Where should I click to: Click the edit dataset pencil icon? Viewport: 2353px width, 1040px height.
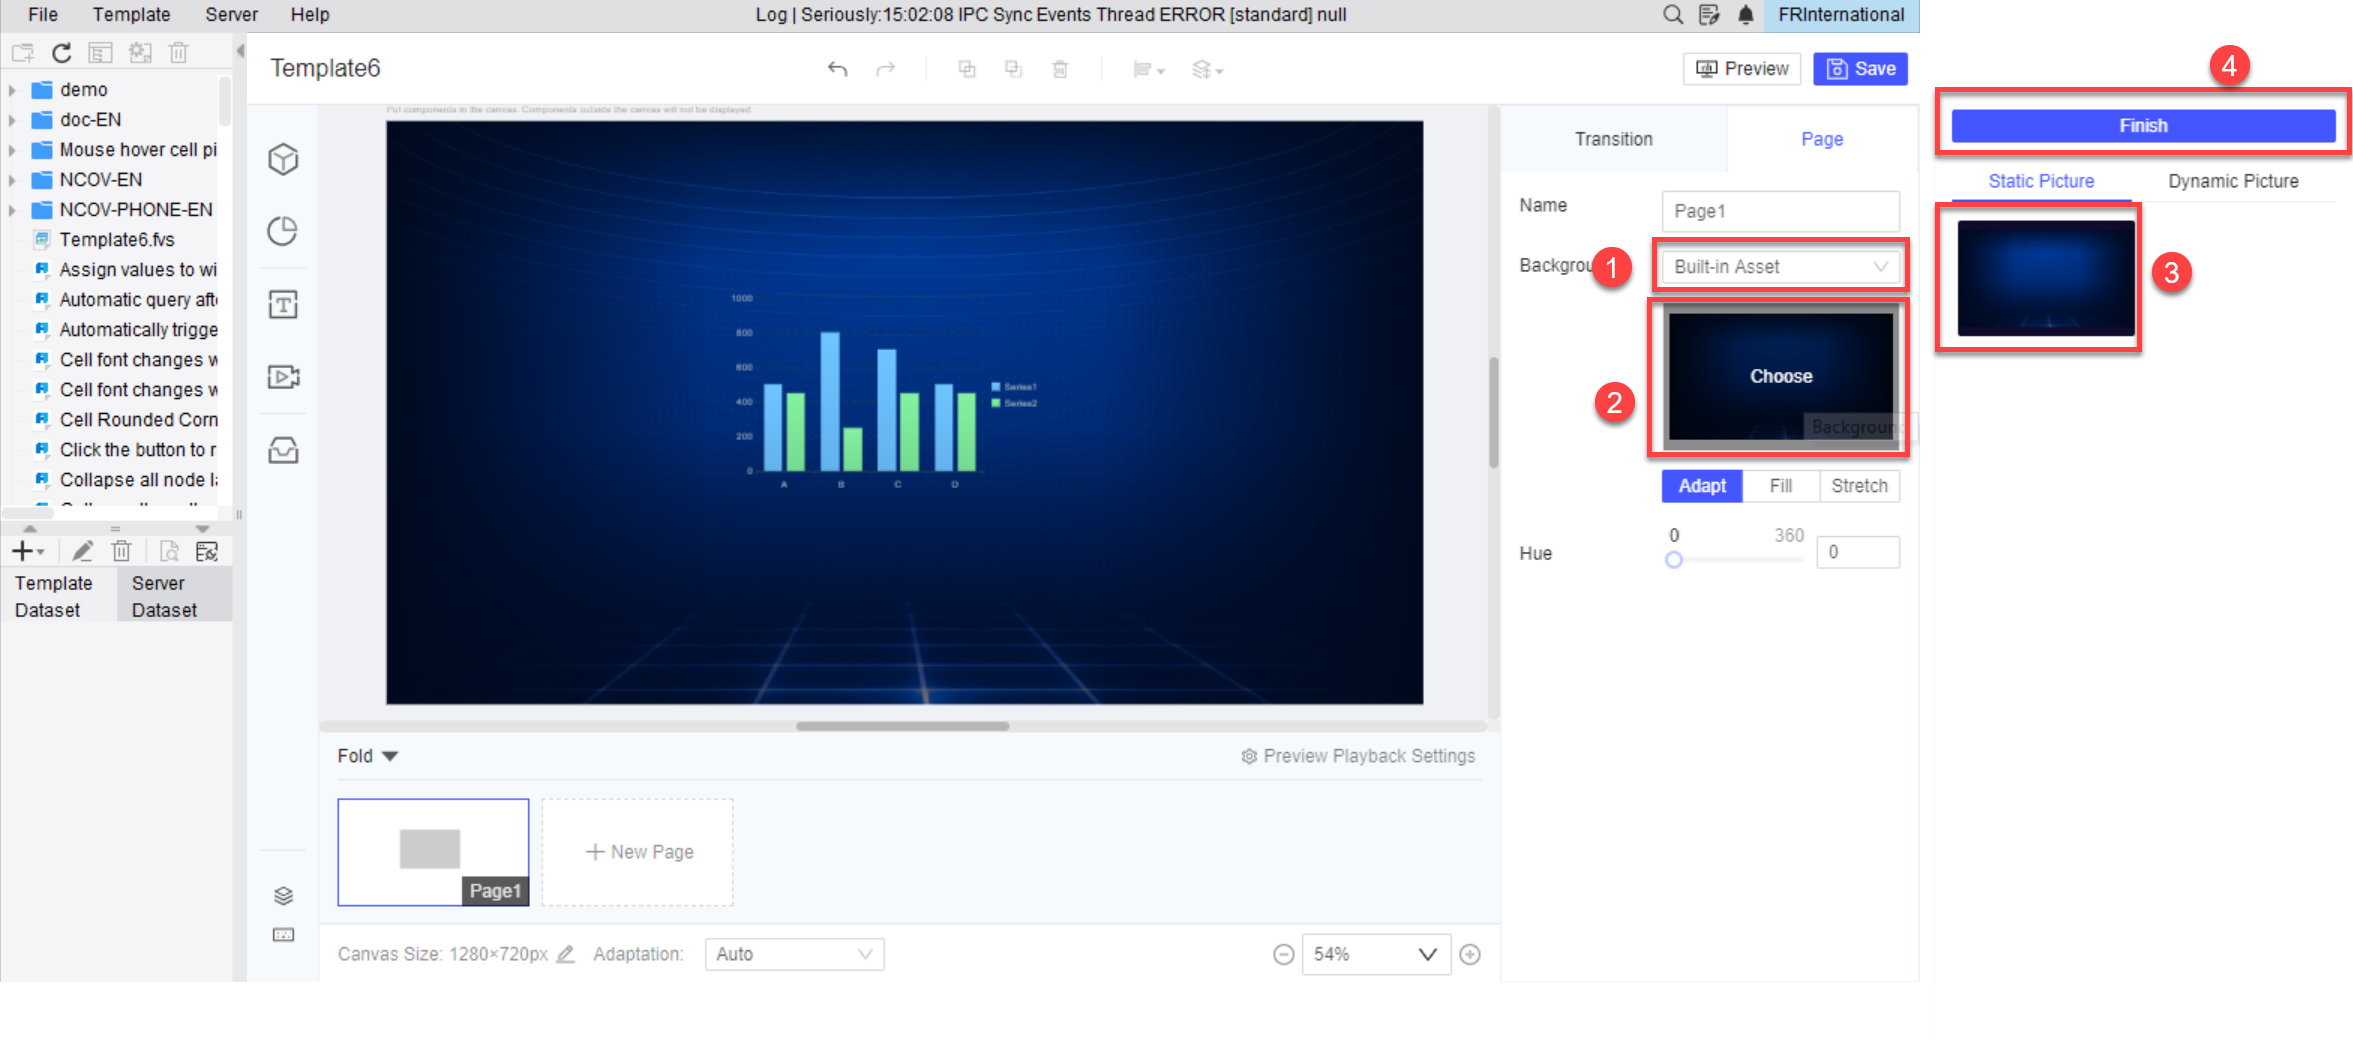tap(83, 551)
